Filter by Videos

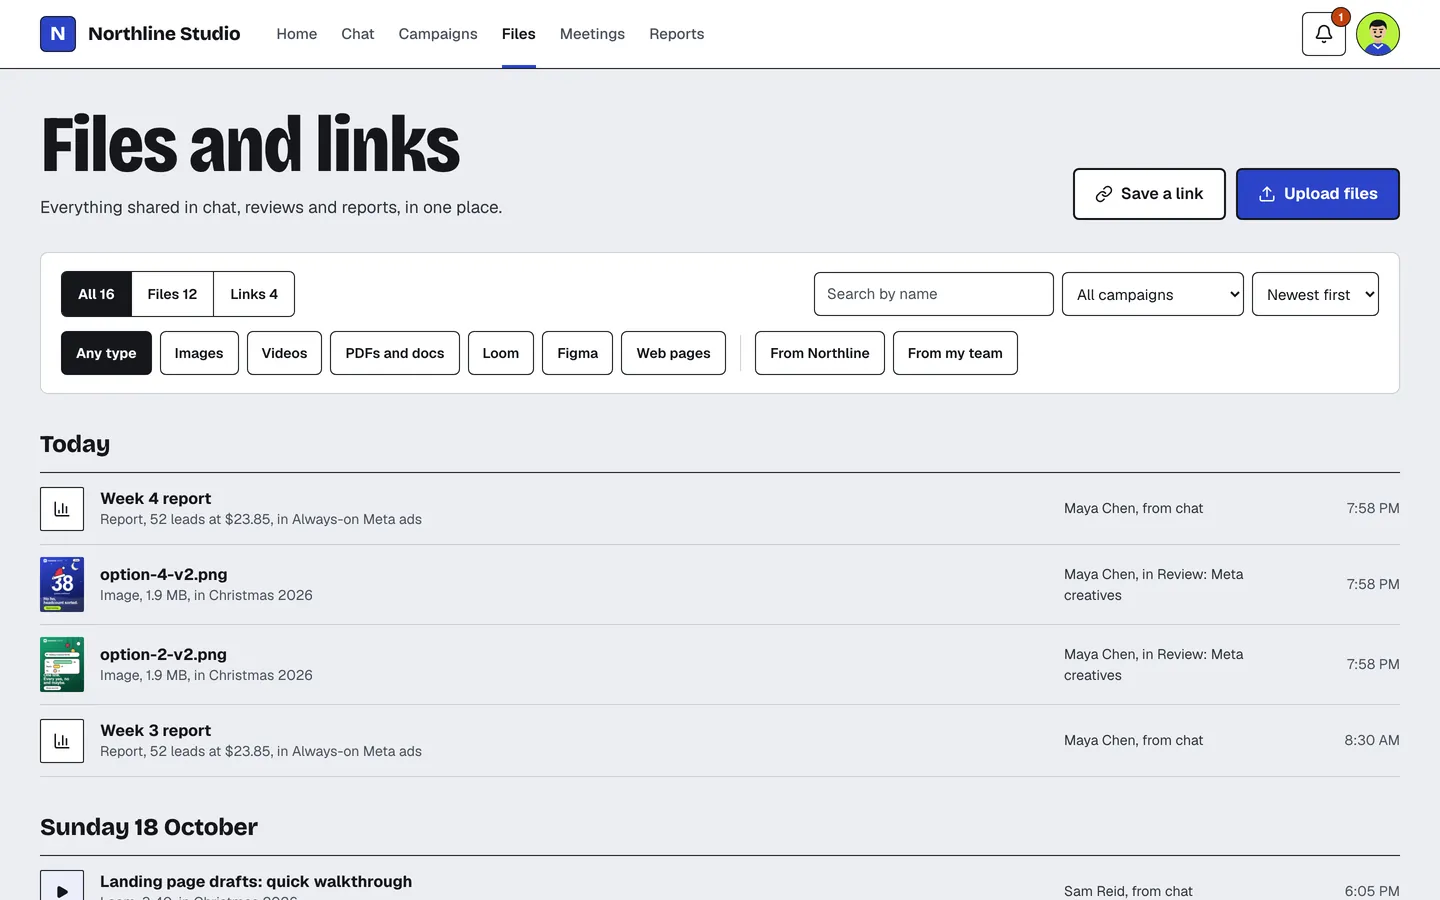[284, 353]
